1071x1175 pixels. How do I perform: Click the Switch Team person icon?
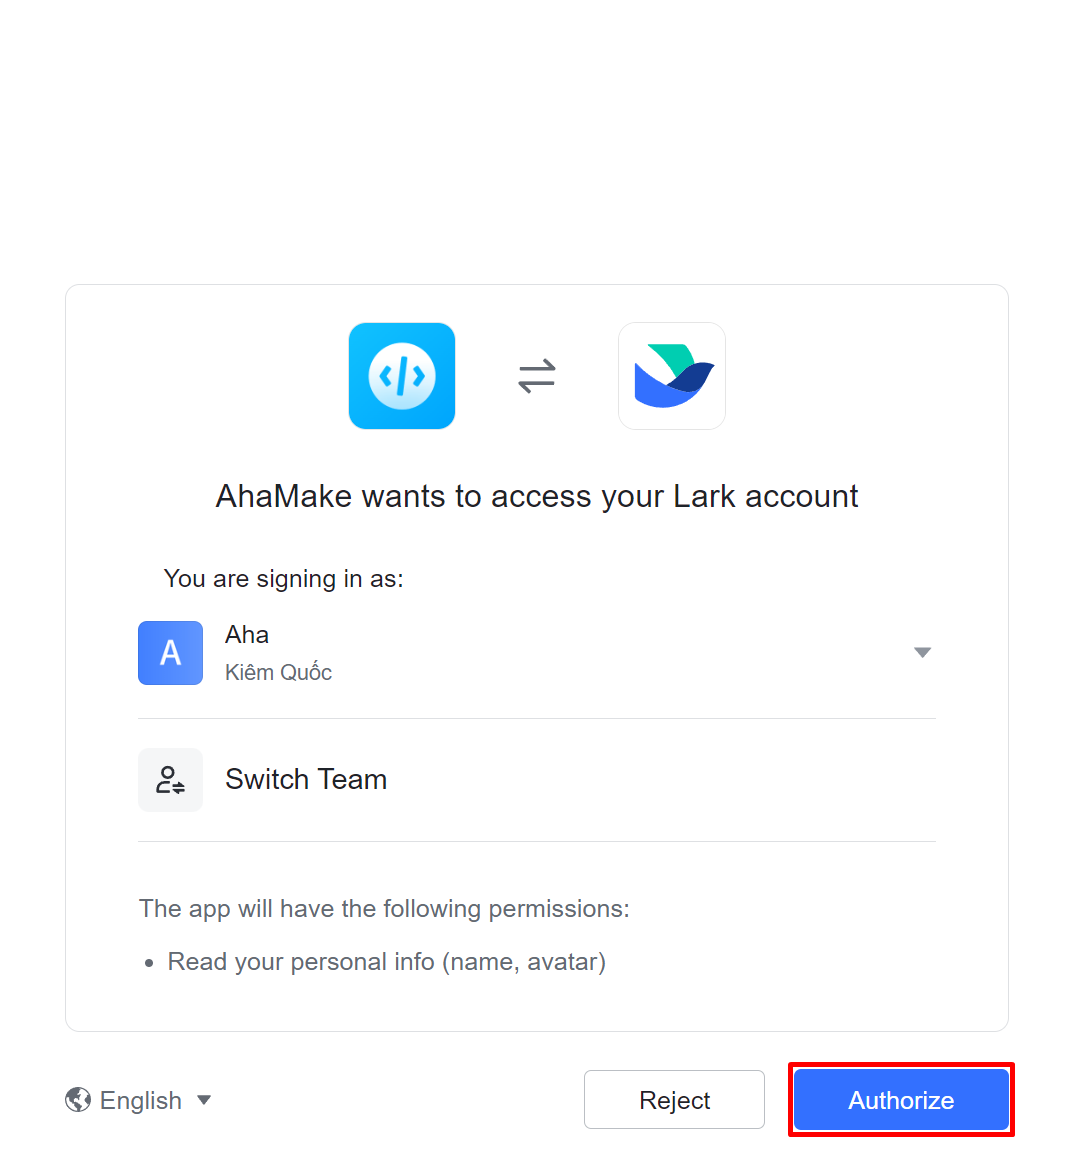coord(170,779)
